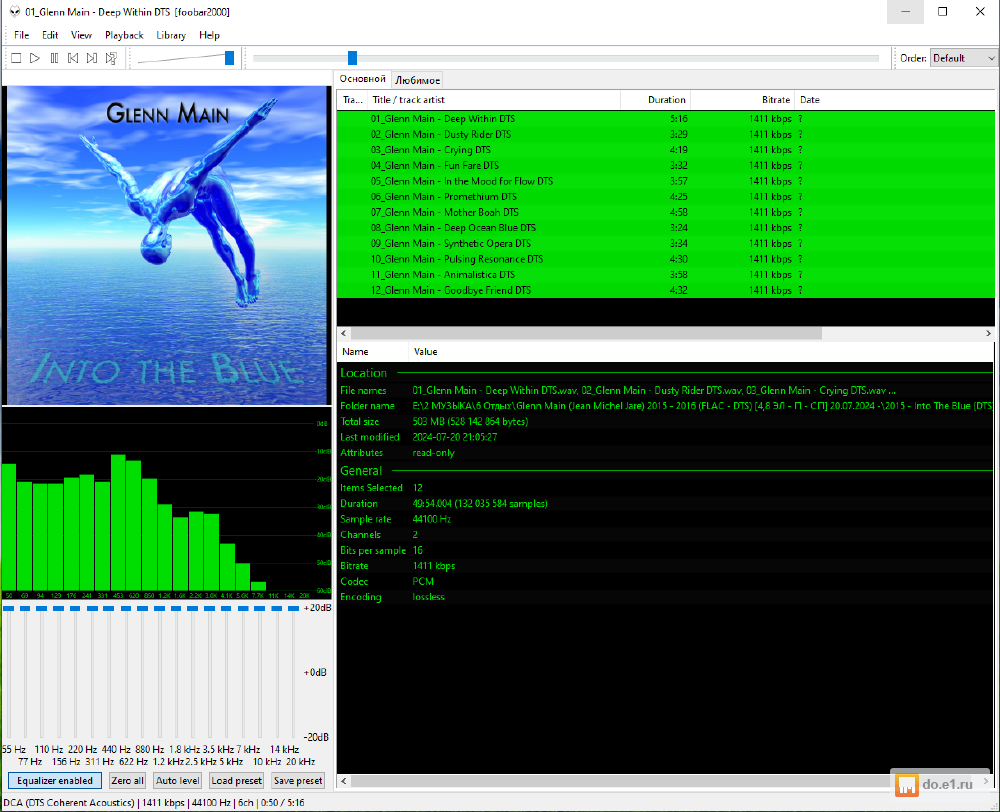Click the Zero all button
Image resolution: width=1000 pixels, height=812 pixels.
[128, 781]
